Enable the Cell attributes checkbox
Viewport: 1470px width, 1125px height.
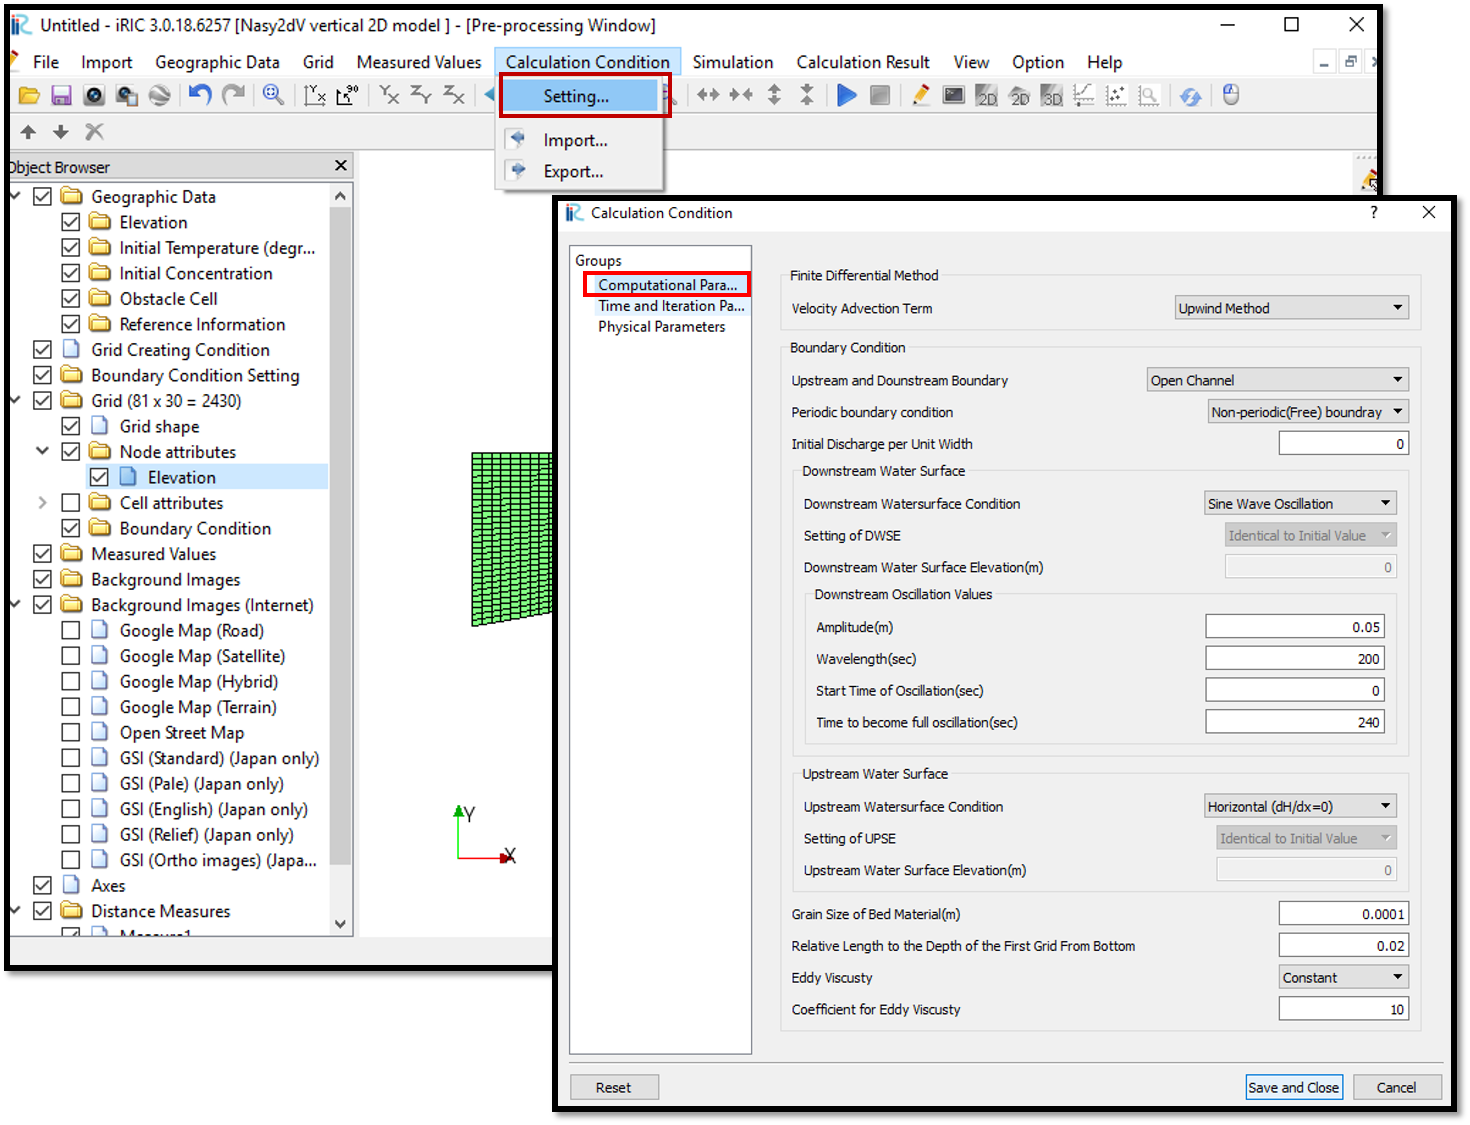pos(70,503)
